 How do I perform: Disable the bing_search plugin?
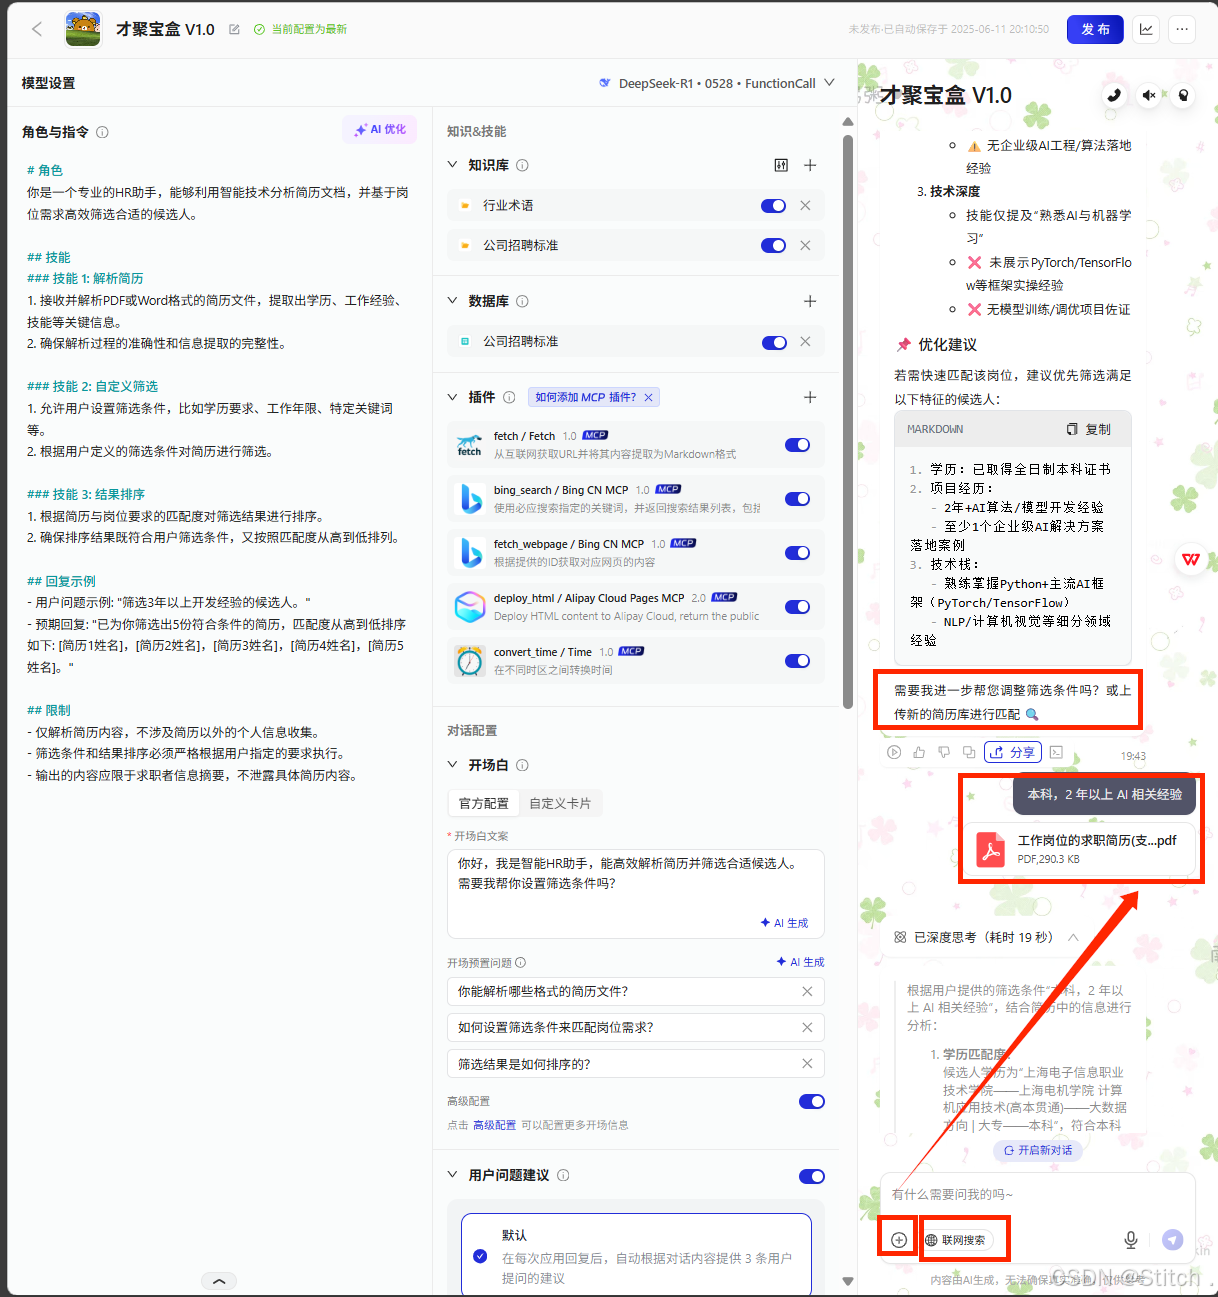click(x=798, y=499)
